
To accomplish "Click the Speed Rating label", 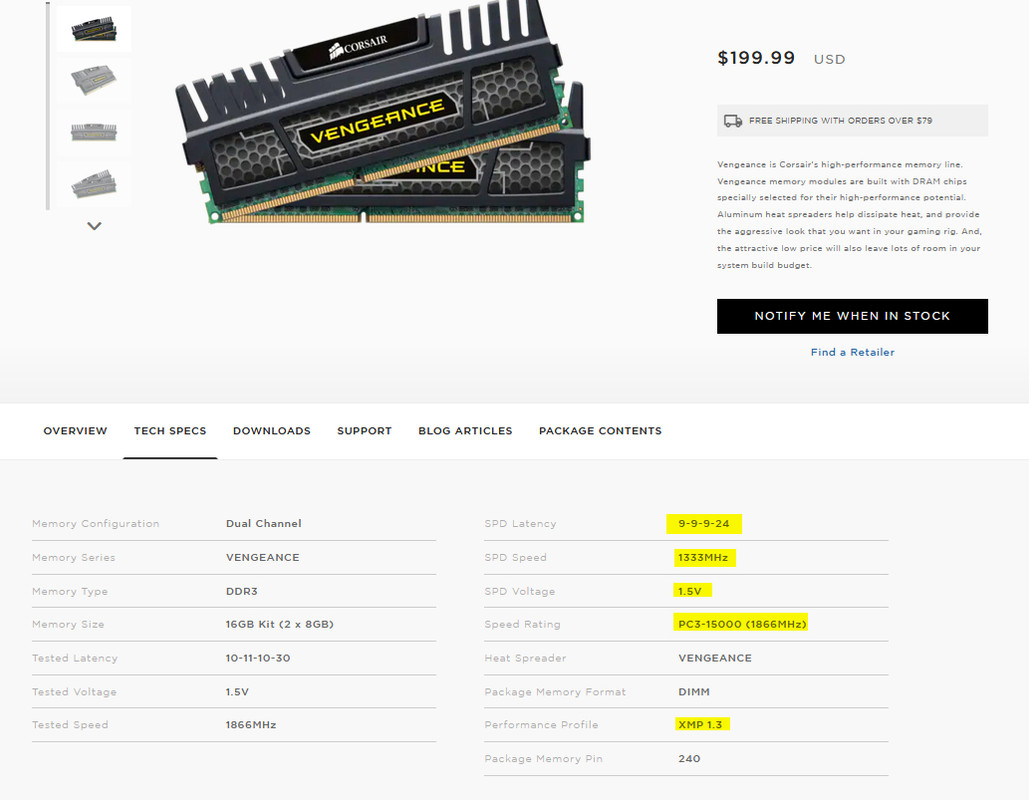I will (x=522, y=624).
